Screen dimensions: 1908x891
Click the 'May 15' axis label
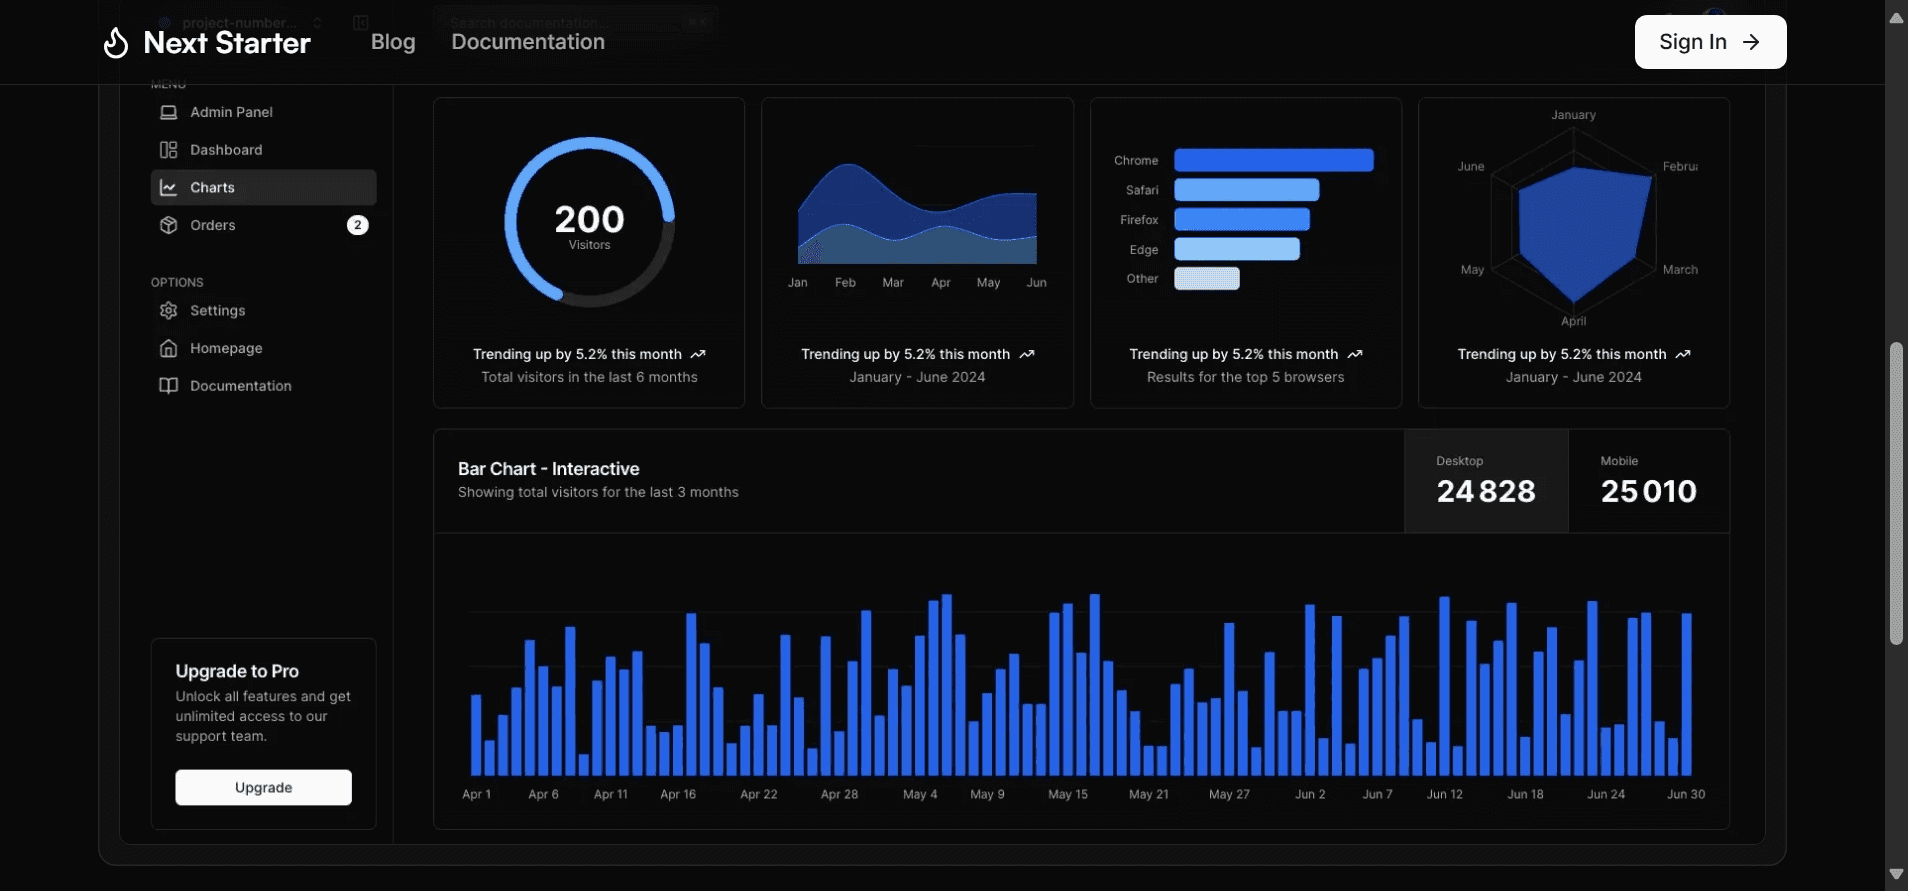coord(1068,794)
